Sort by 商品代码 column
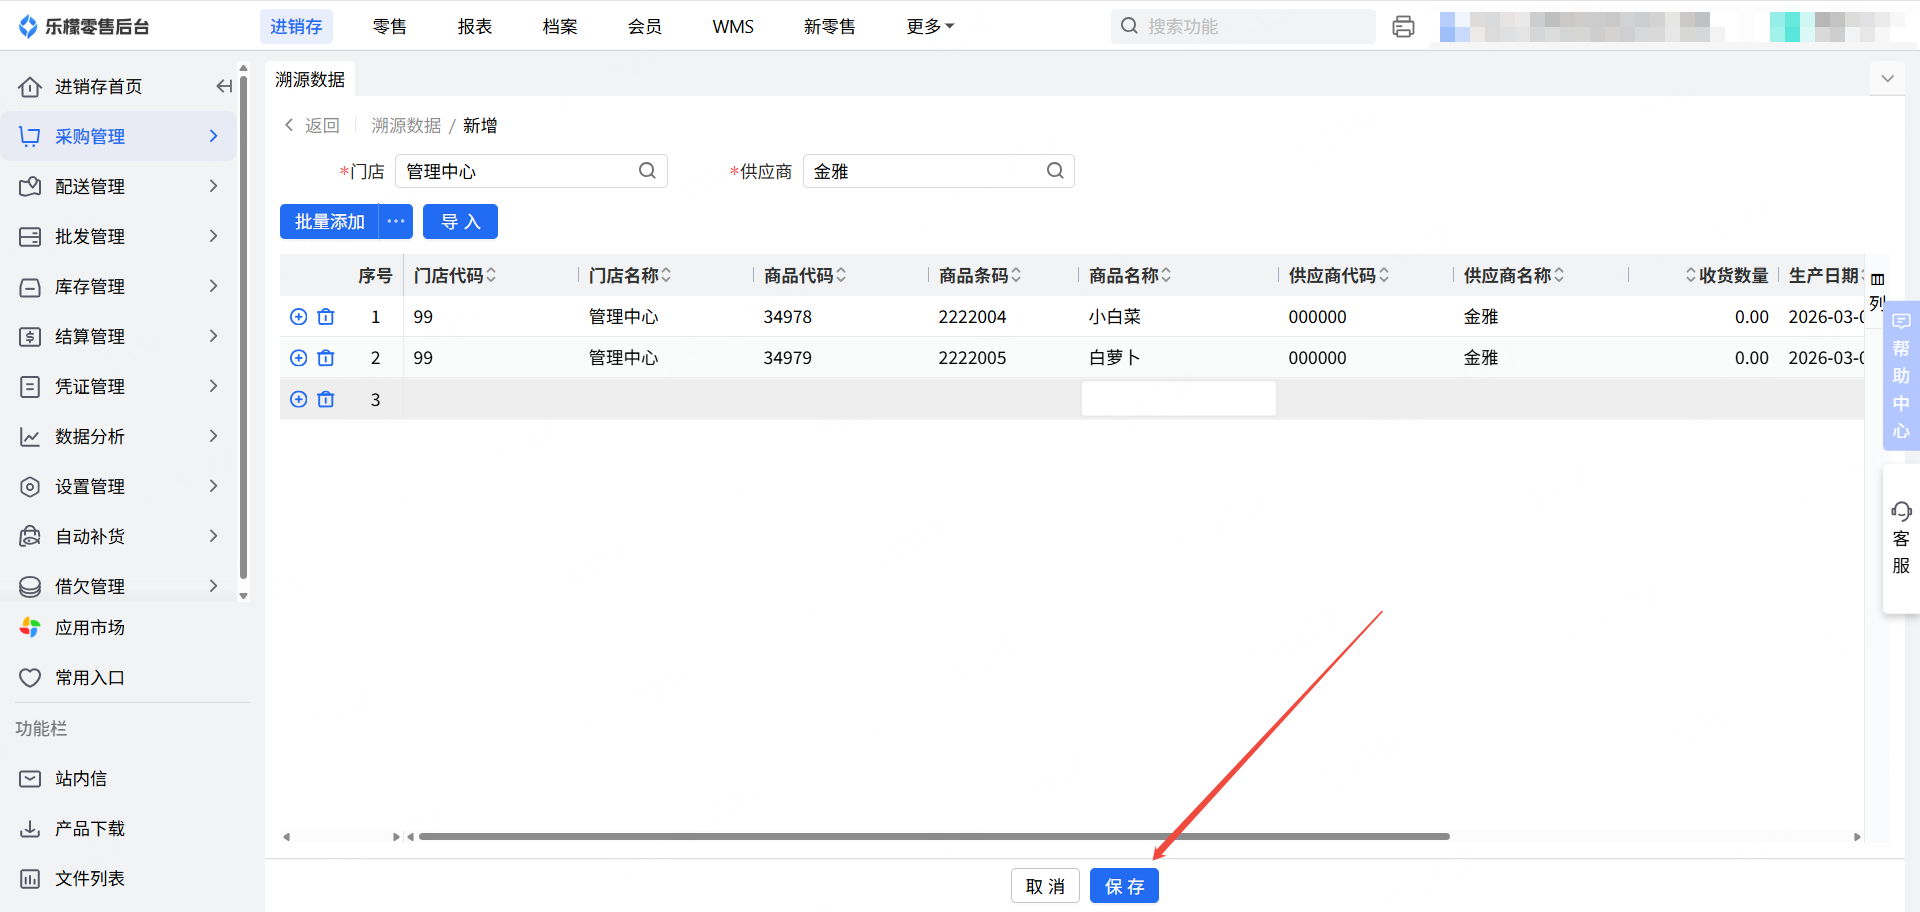Viewport: 1920px width, 912px height. (x=841, y=275)
